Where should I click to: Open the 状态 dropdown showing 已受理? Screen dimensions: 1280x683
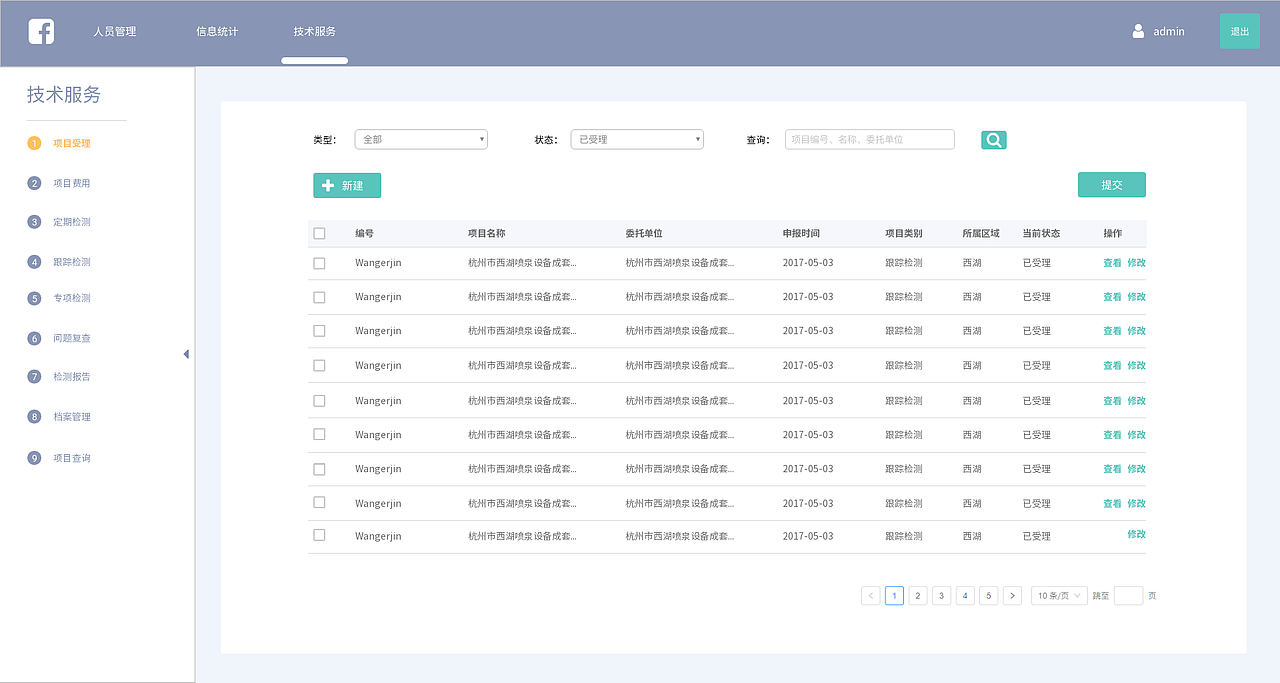[636, 139]
